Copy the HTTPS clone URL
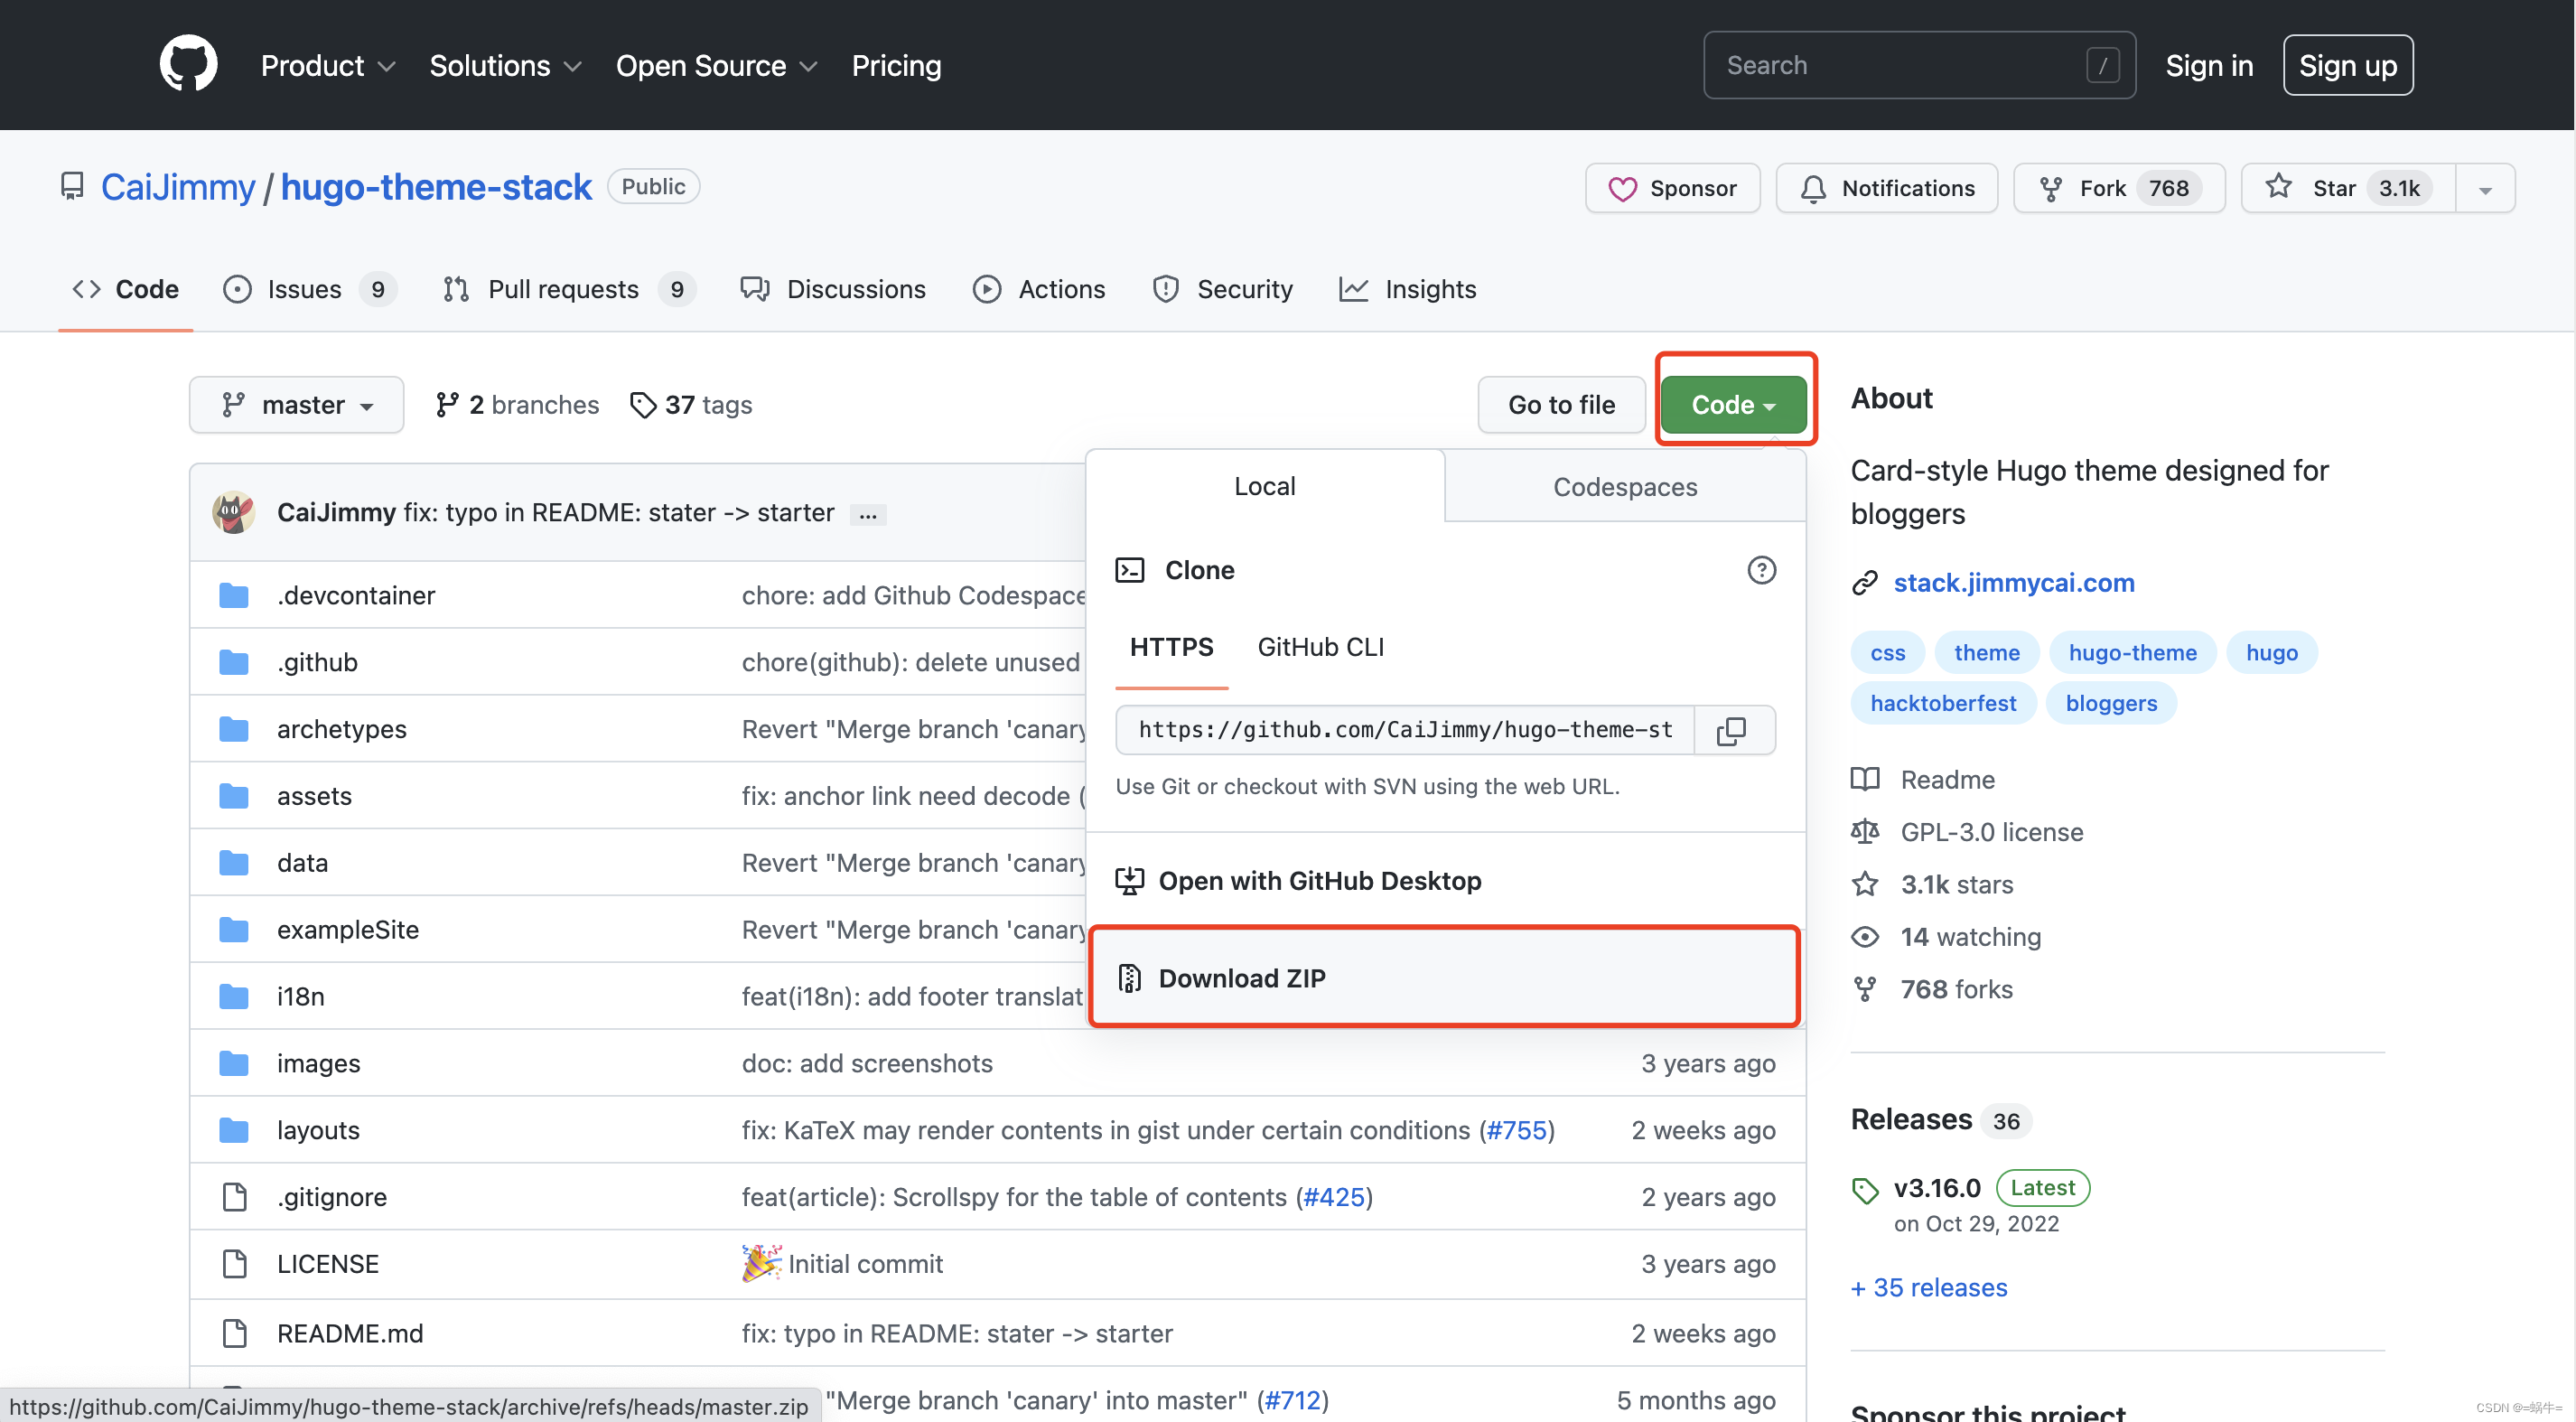 pos(1732,731)
